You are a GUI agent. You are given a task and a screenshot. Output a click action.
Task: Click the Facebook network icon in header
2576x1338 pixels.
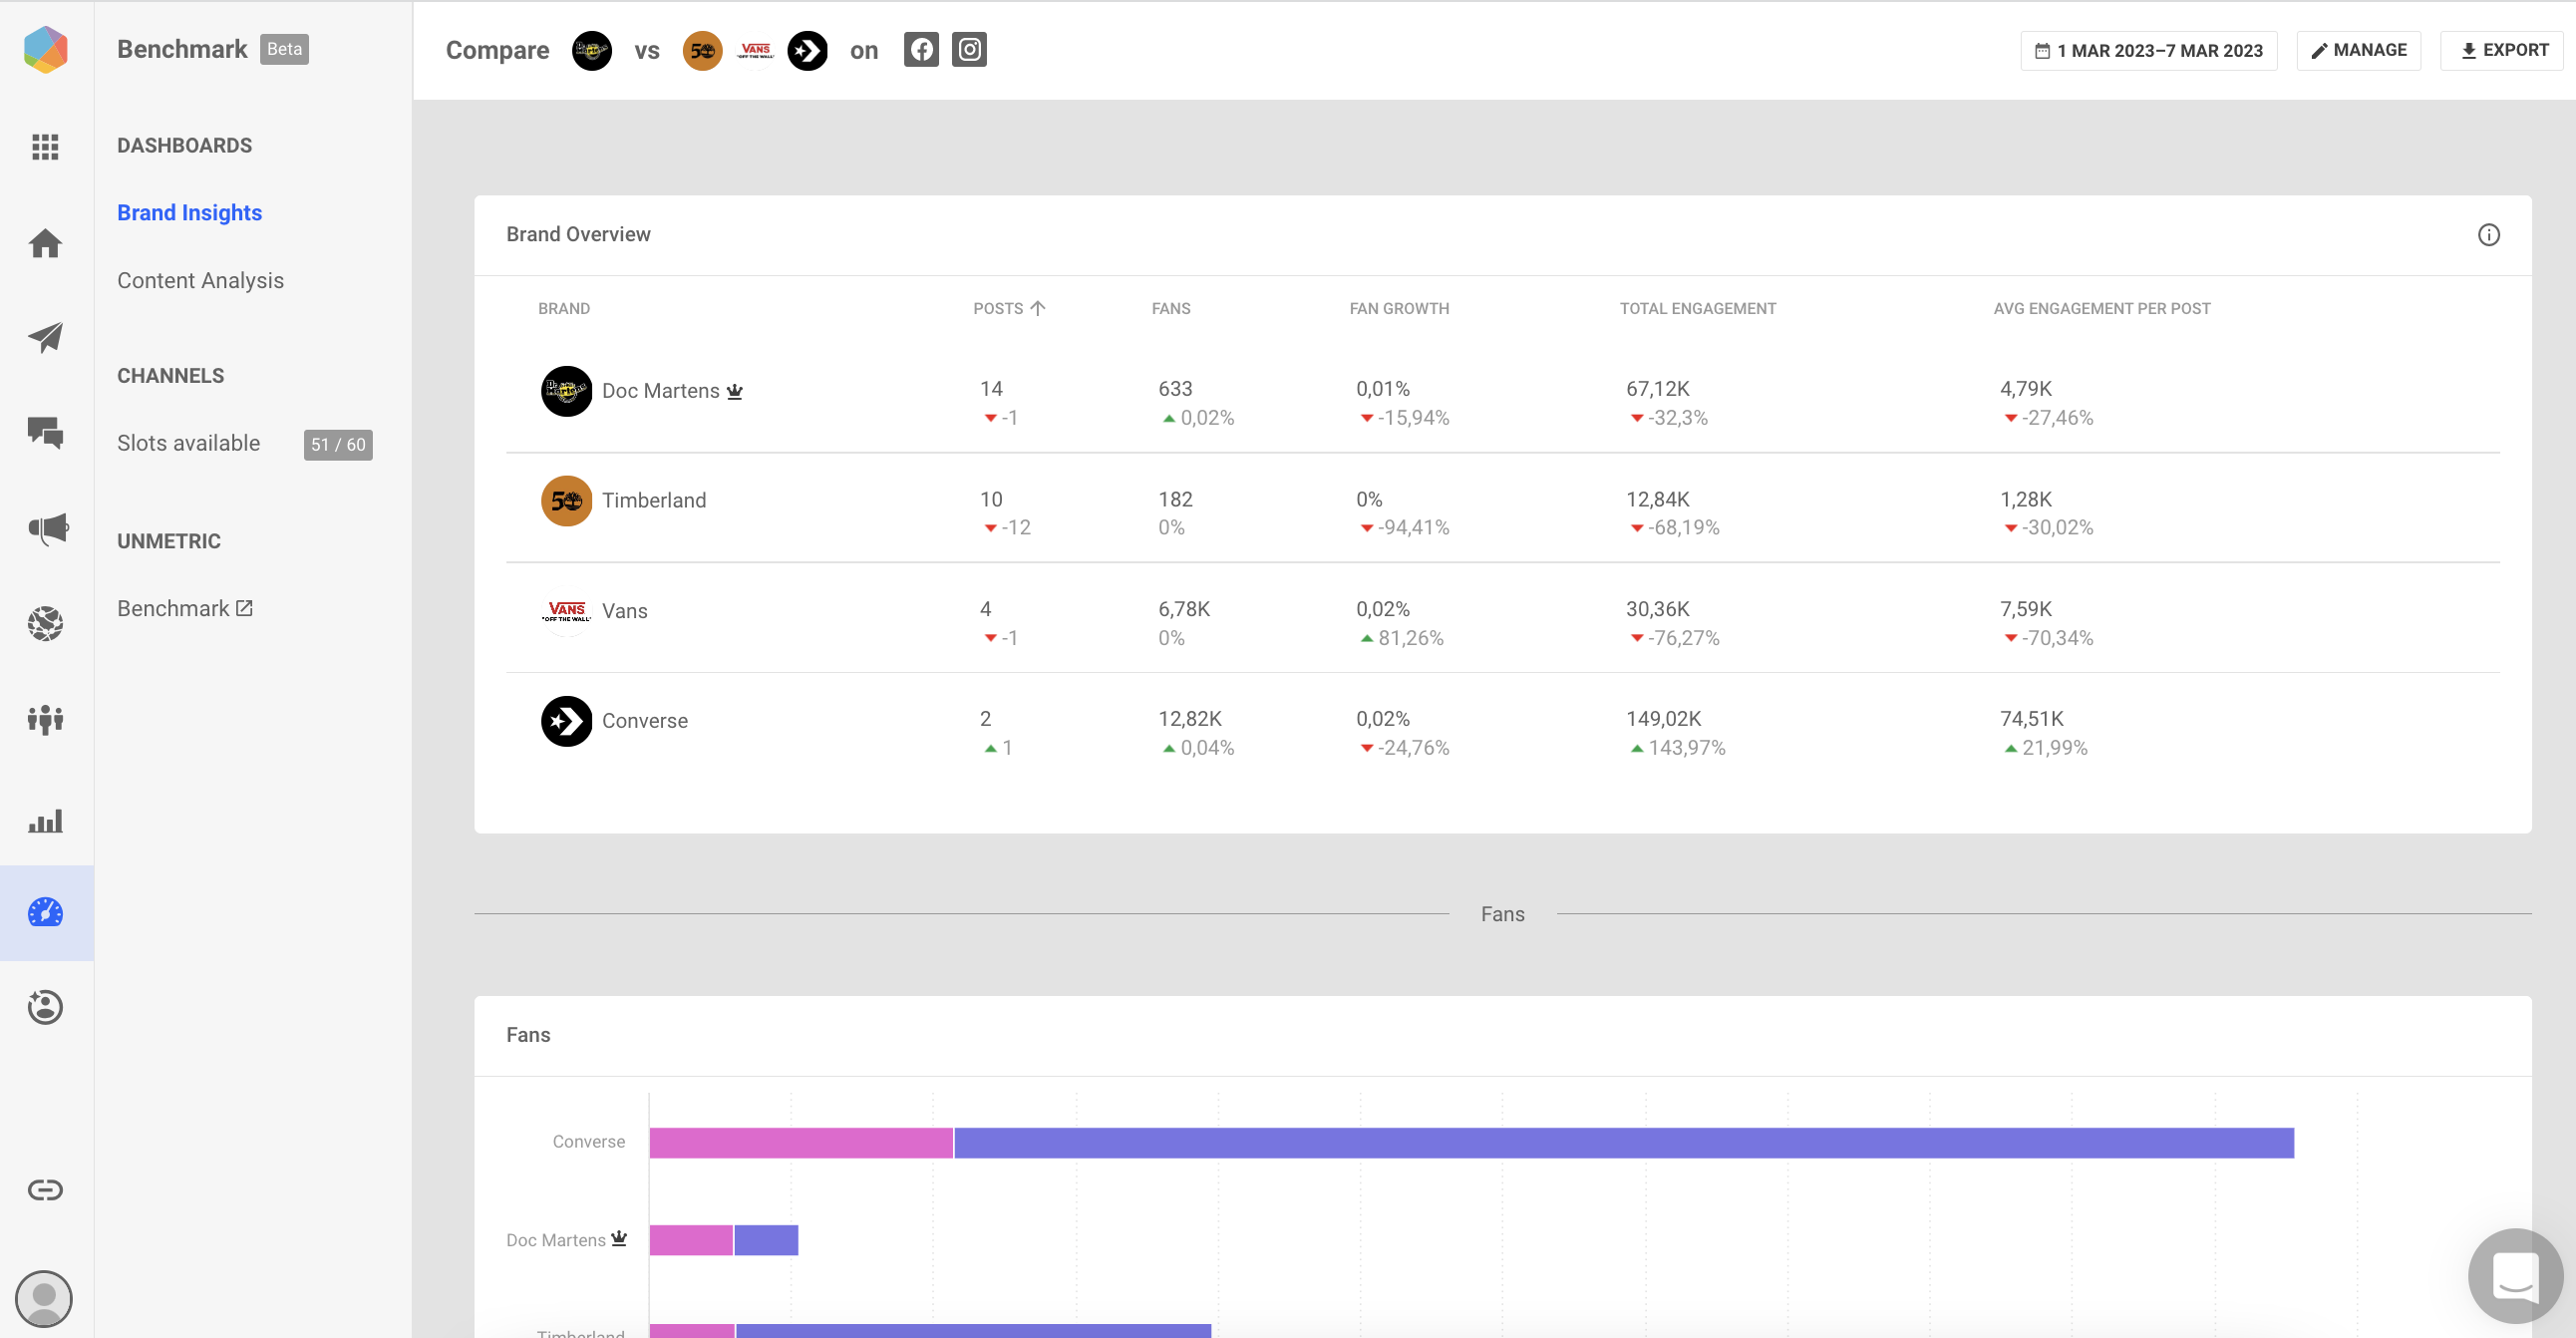921,50
